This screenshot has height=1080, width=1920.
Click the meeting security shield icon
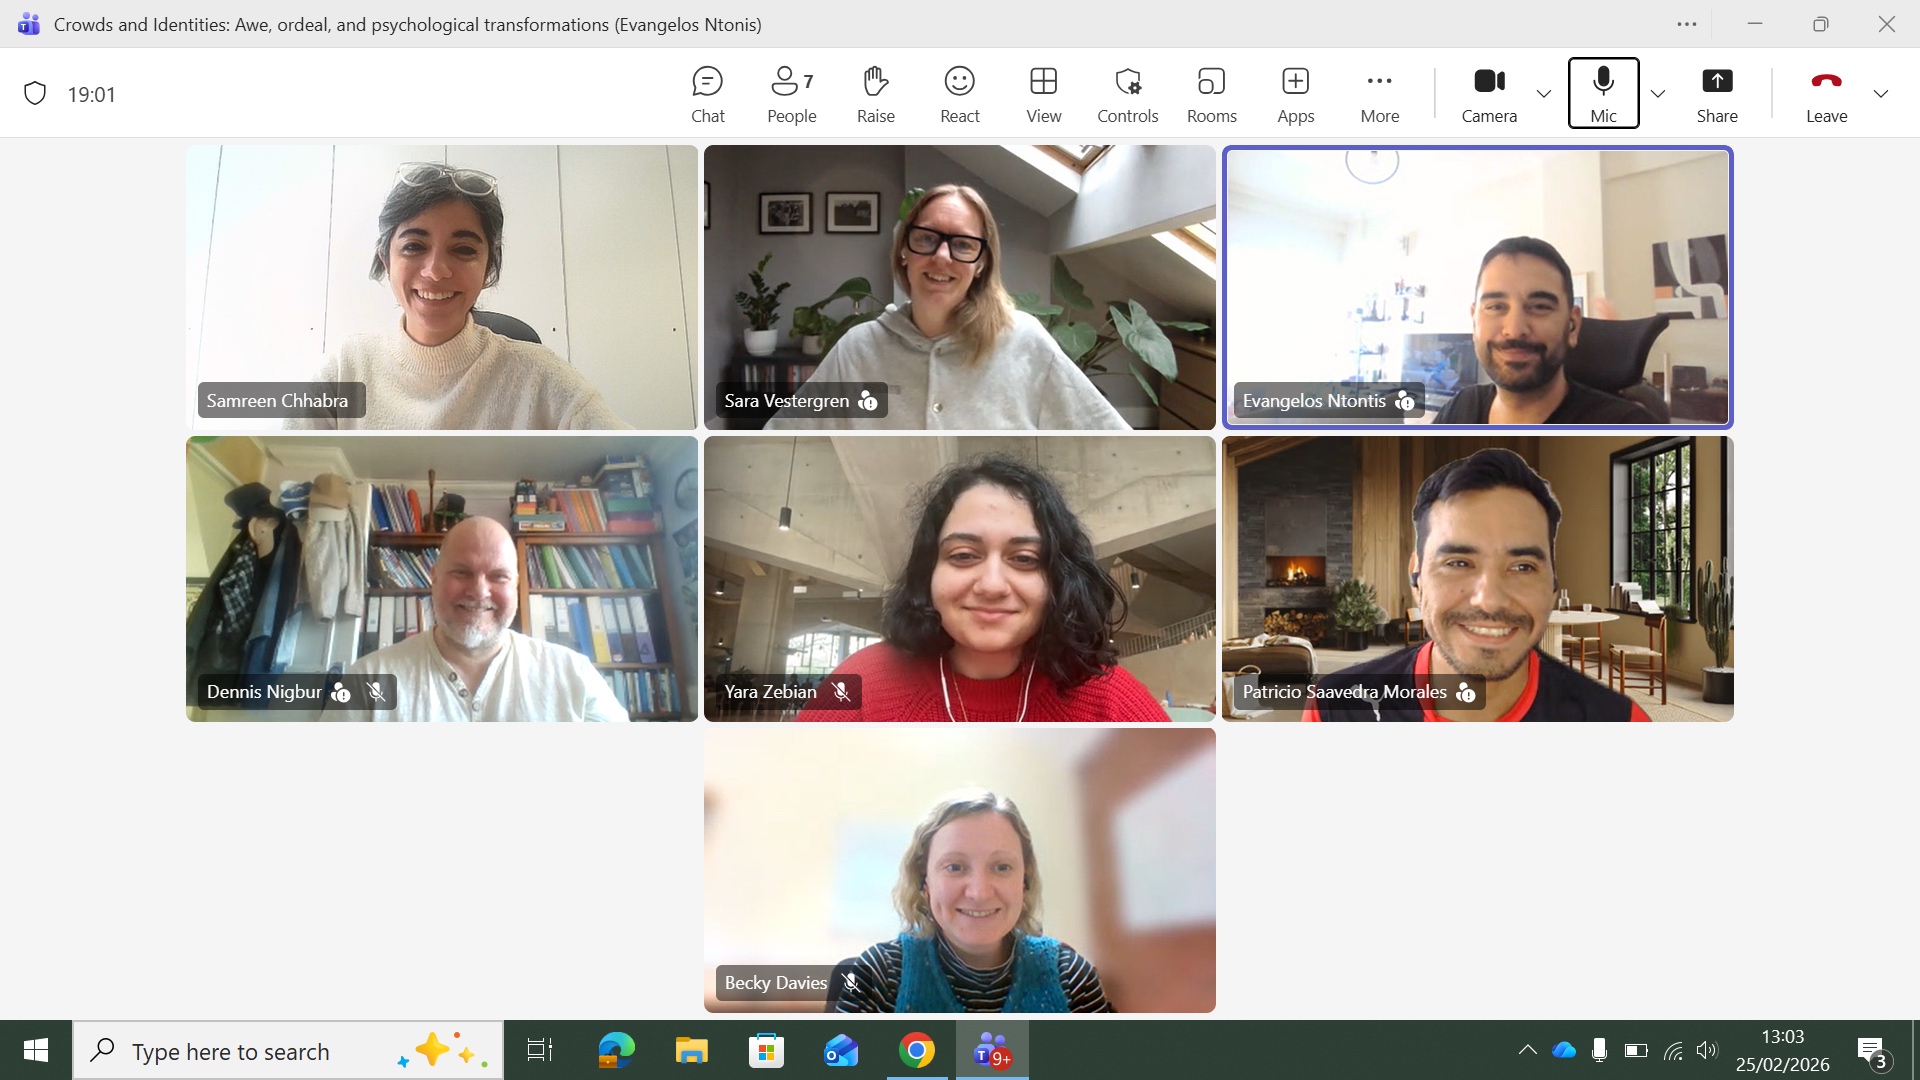tap(35, 94)
